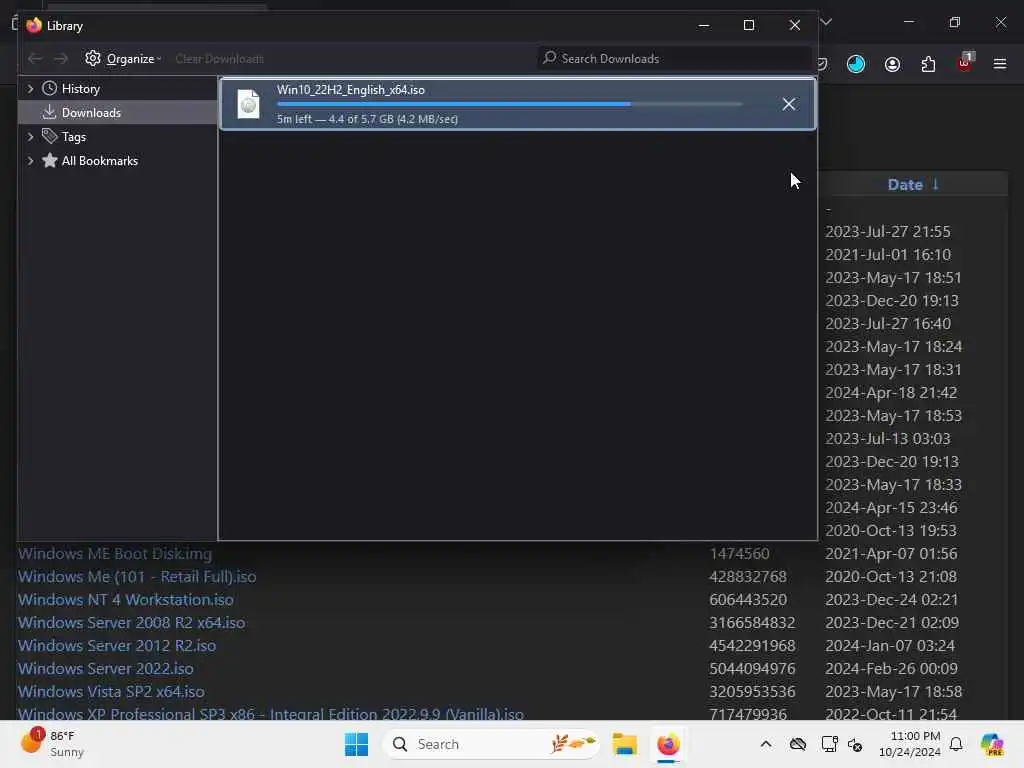1024x768 pixels.
Task: Open the Organize gear menu
Action: pyautogui.click(x=123, y=59)
